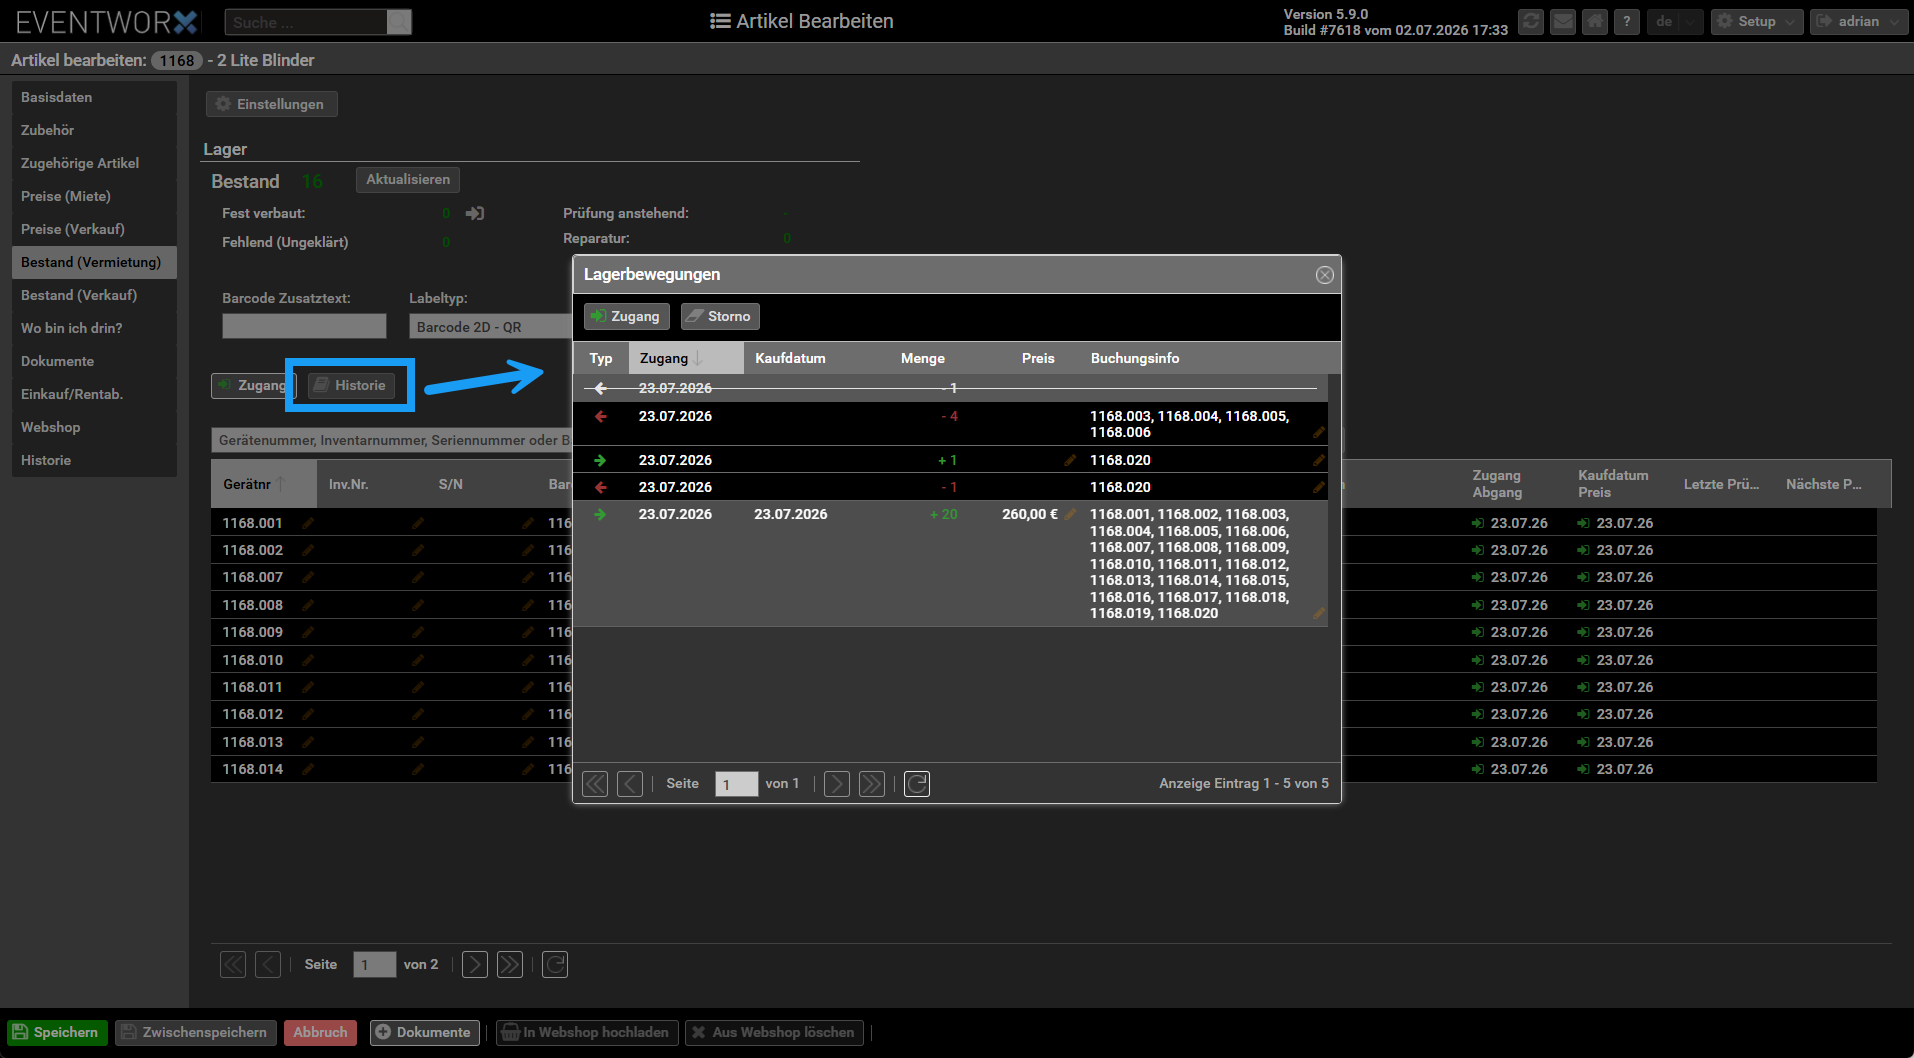This screenshot has height=1058, width=1914.
Task: Go to last page in device list pager
Action: (510, 965)
